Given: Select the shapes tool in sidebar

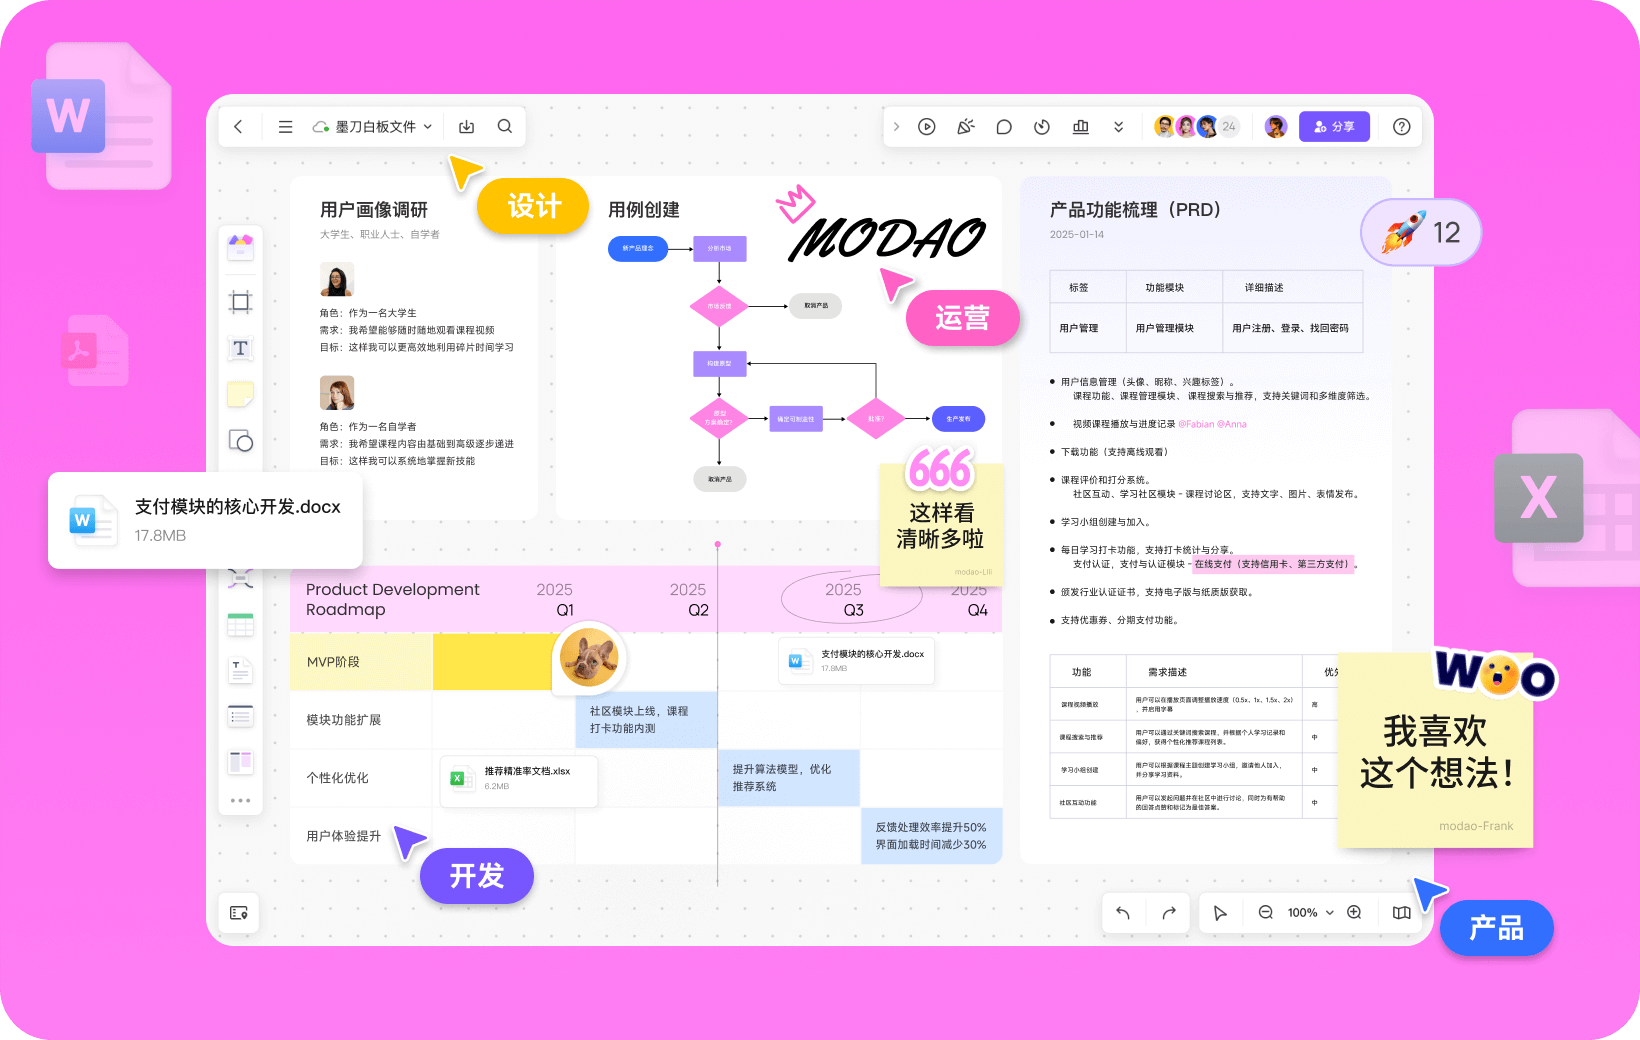Looking at the screenshot, I should click(x=240, y=440).
